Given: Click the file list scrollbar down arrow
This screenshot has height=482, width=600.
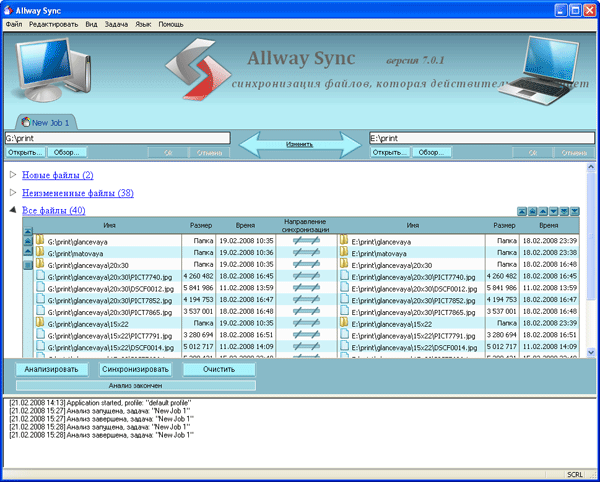Looking at the screenshot, I should click(x=591, y=352).
